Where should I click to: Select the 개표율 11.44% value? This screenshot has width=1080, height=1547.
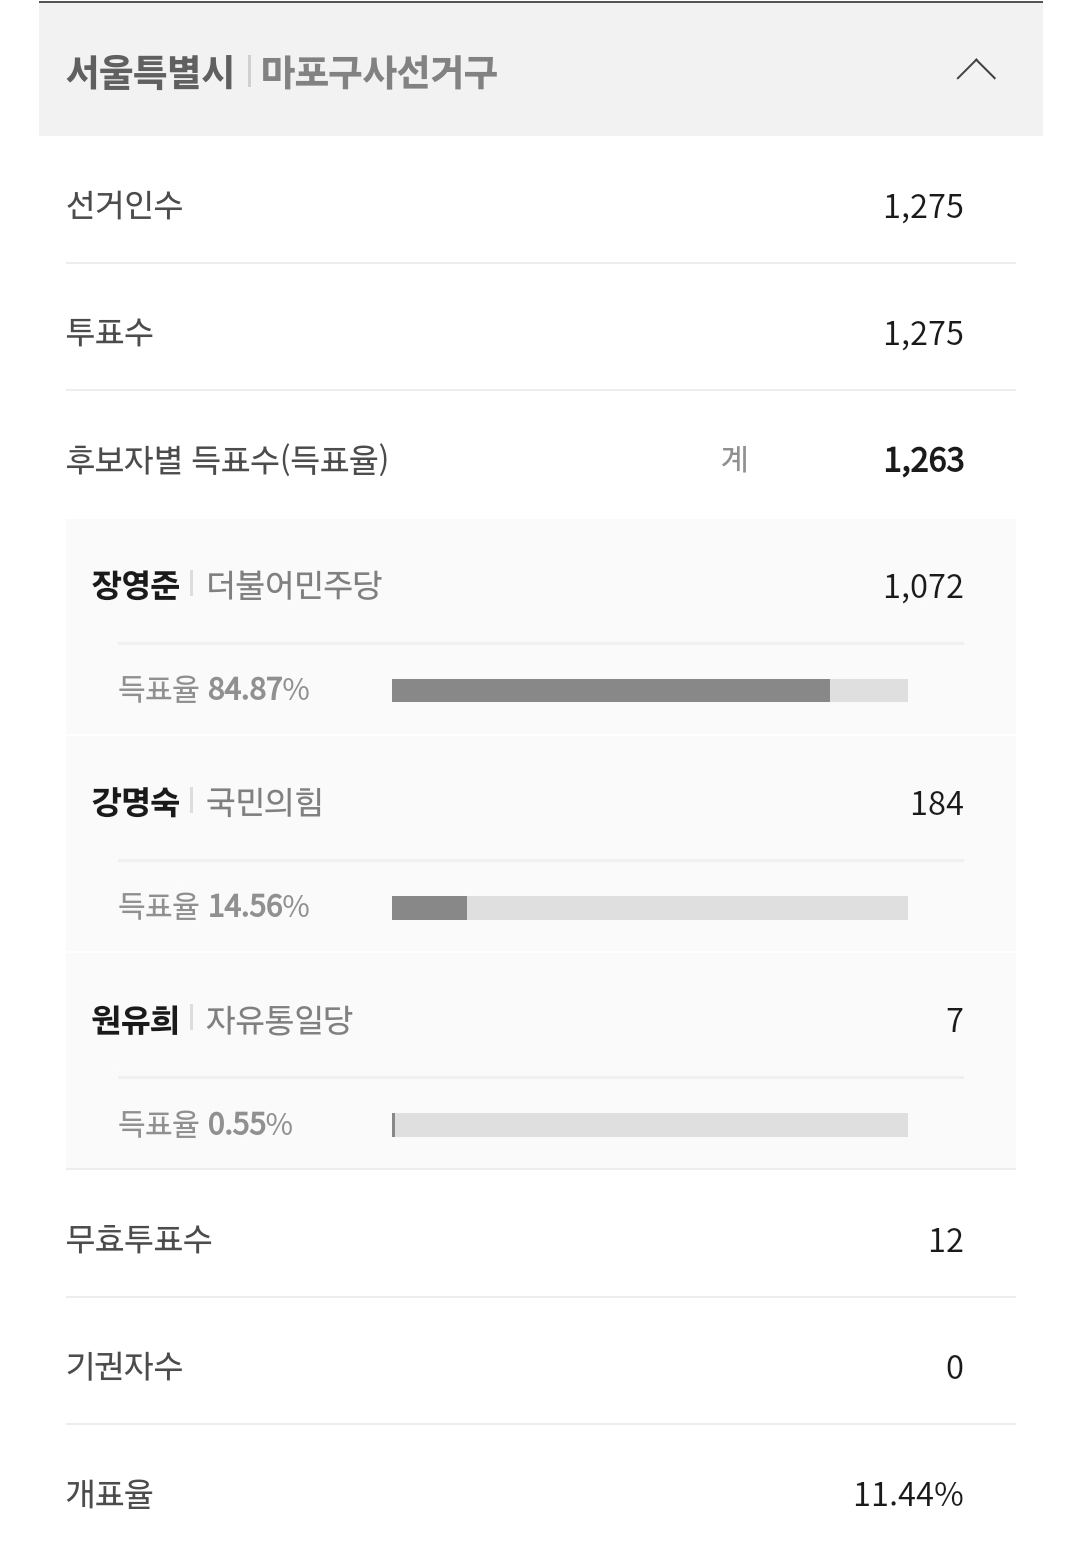[x=908, y=1494]
